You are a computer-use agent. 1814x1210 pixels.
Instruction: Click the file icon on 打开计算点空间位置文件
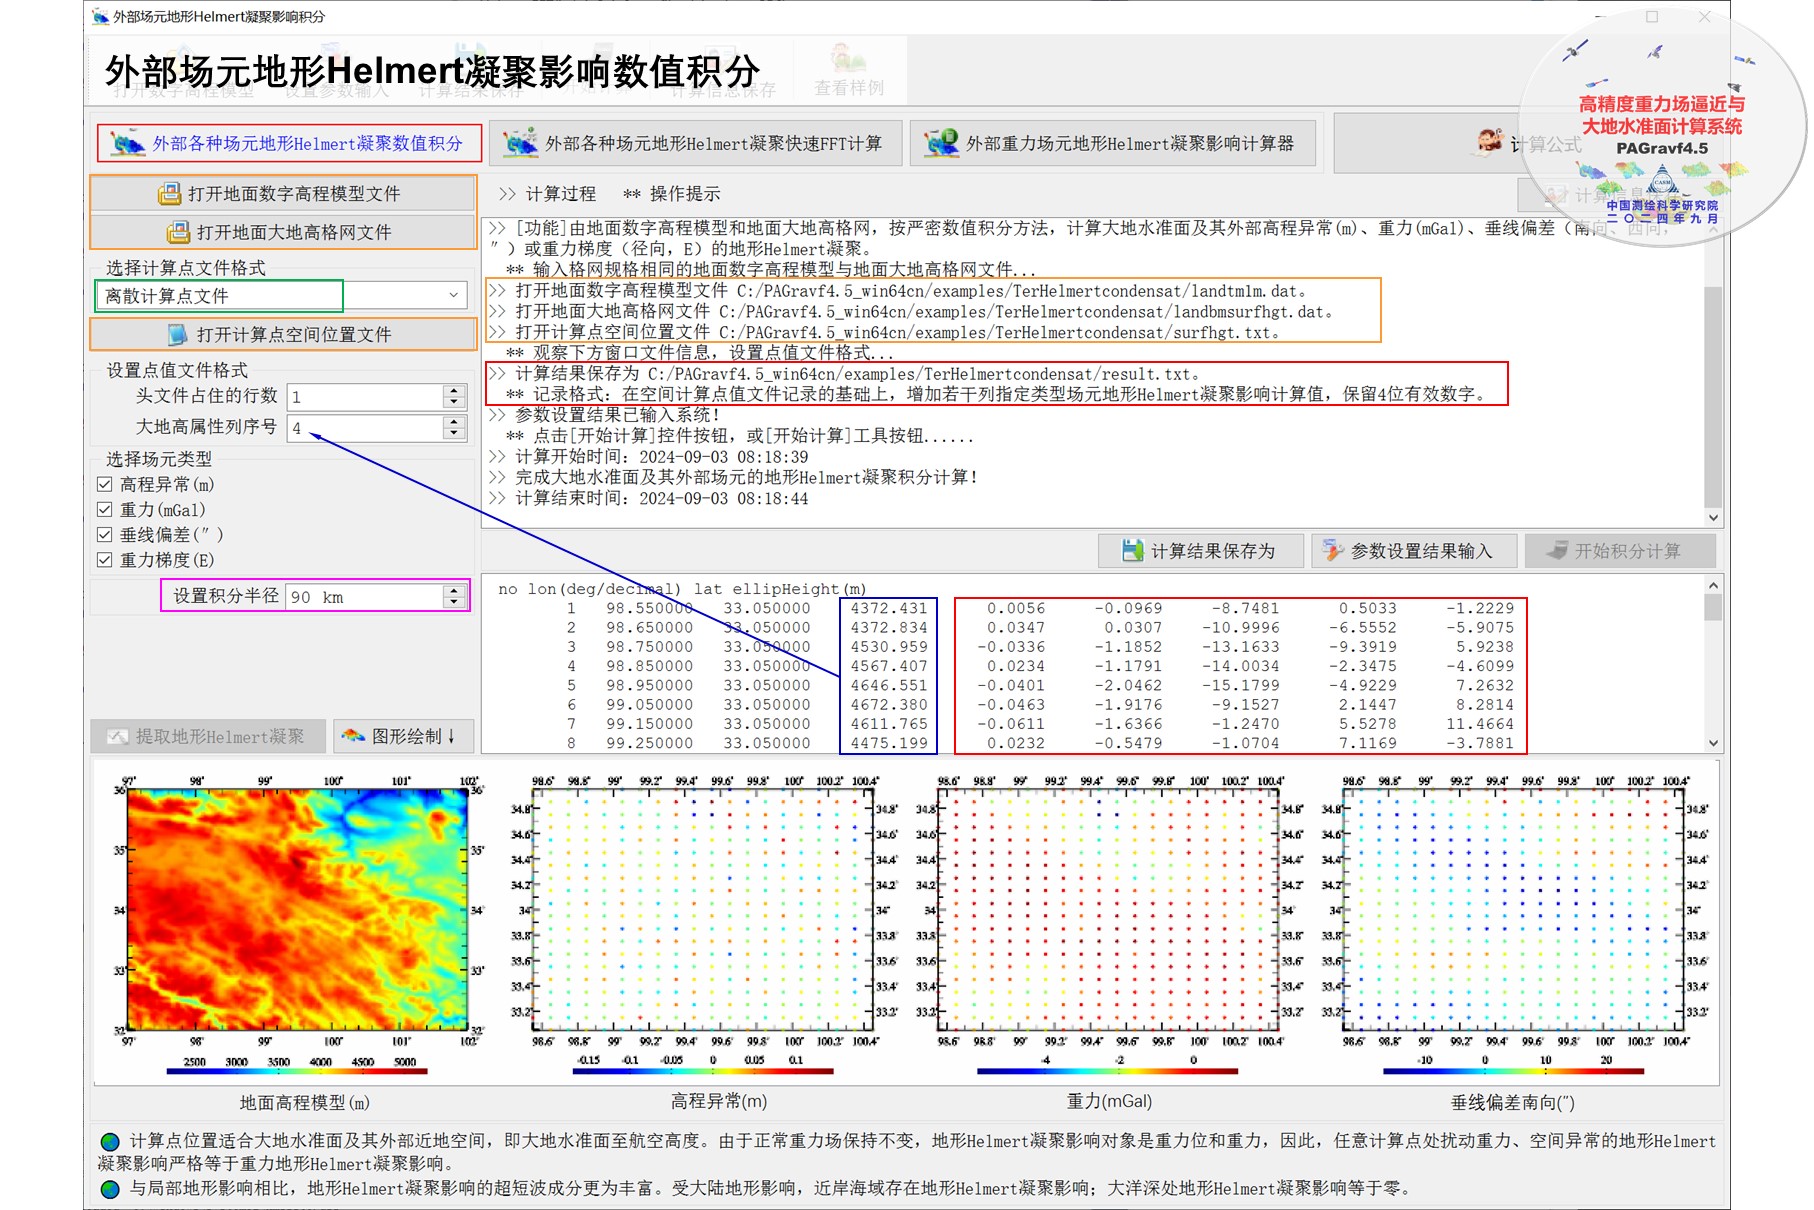pos(178,334)
